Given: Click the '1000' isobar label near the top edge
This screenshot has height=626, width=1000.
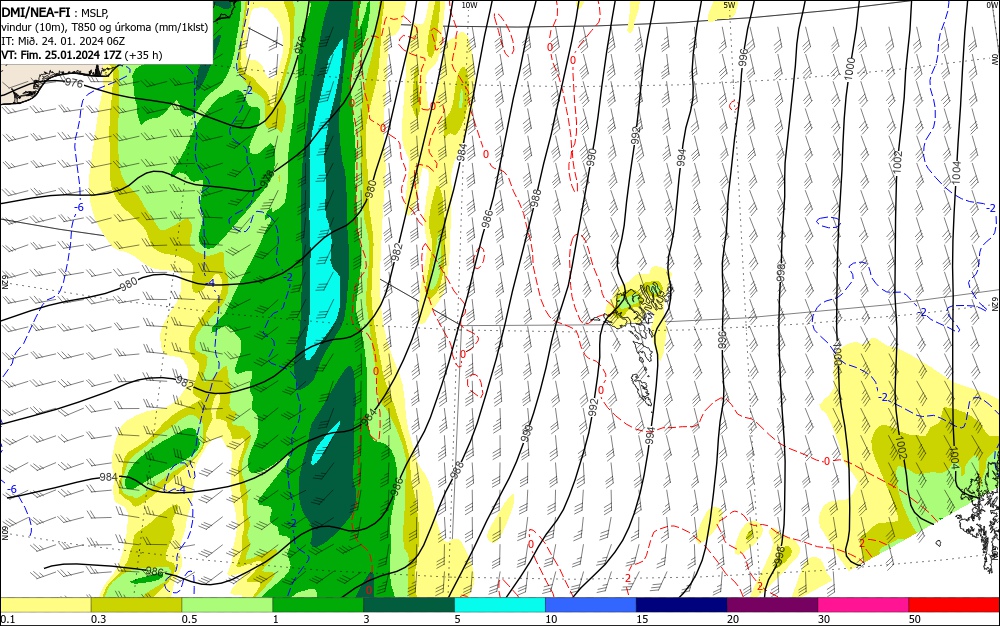Looking at the screenshot, I should click(x=849, y=68).
